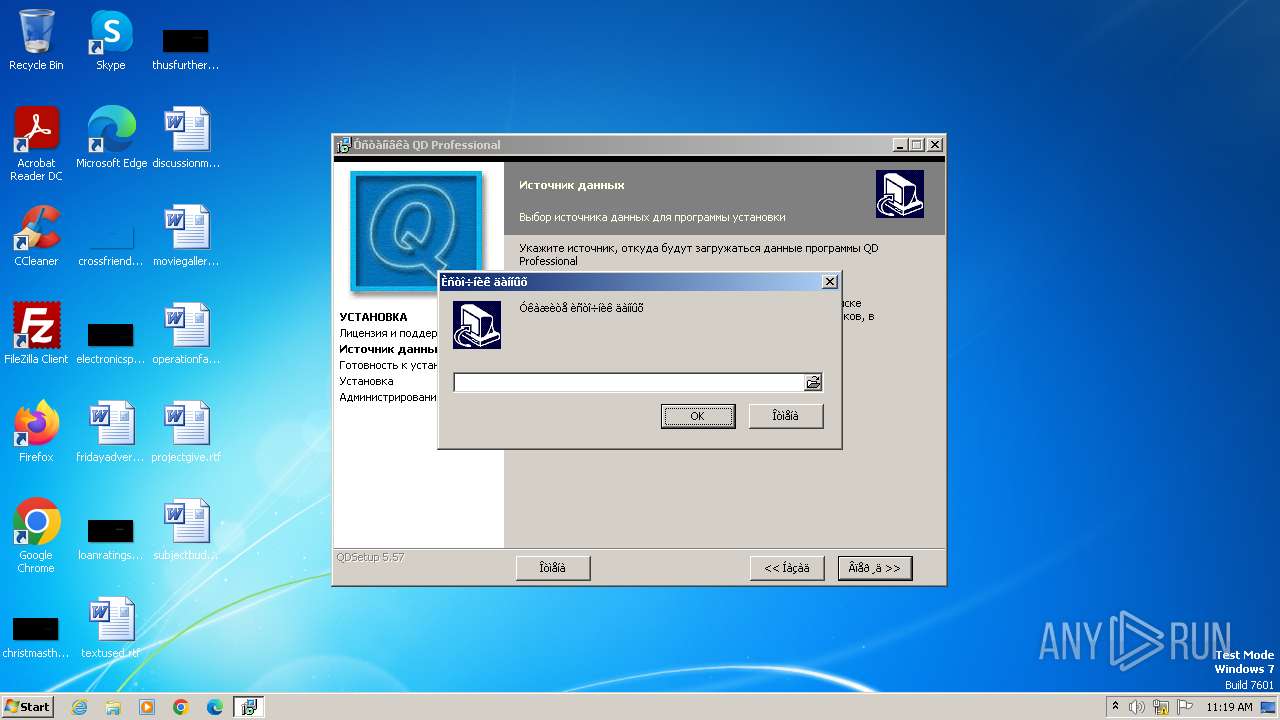Select the Готовность к установке step
Viewport: 1280px width, 720px height.
[388, 365]
